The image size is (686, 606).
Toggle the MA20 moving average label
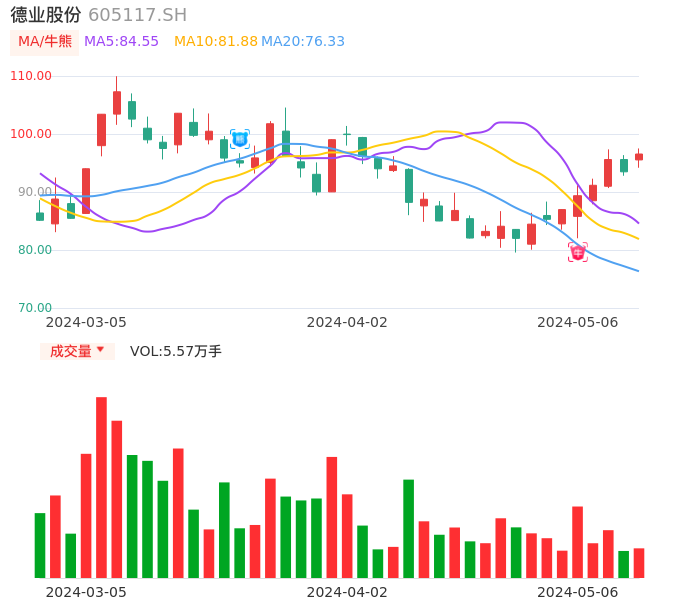click(302, 42)
